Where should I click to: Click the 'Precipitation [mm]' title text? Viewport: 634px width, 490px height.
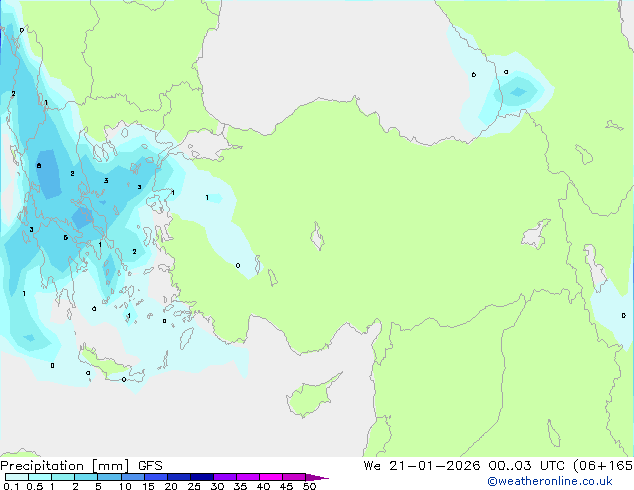pos(65,466)
